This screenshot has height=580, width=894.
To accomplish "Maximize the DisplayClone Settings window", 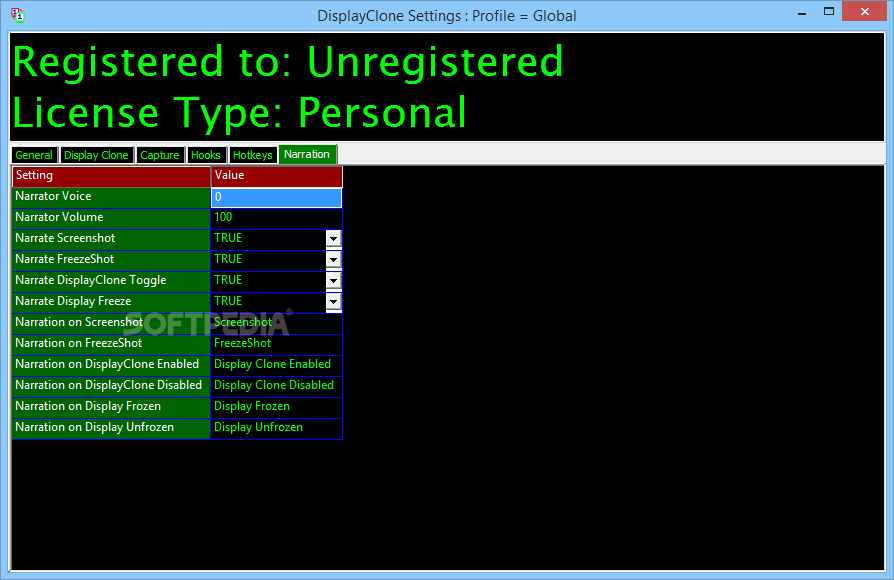I will (x=829, y=11).
